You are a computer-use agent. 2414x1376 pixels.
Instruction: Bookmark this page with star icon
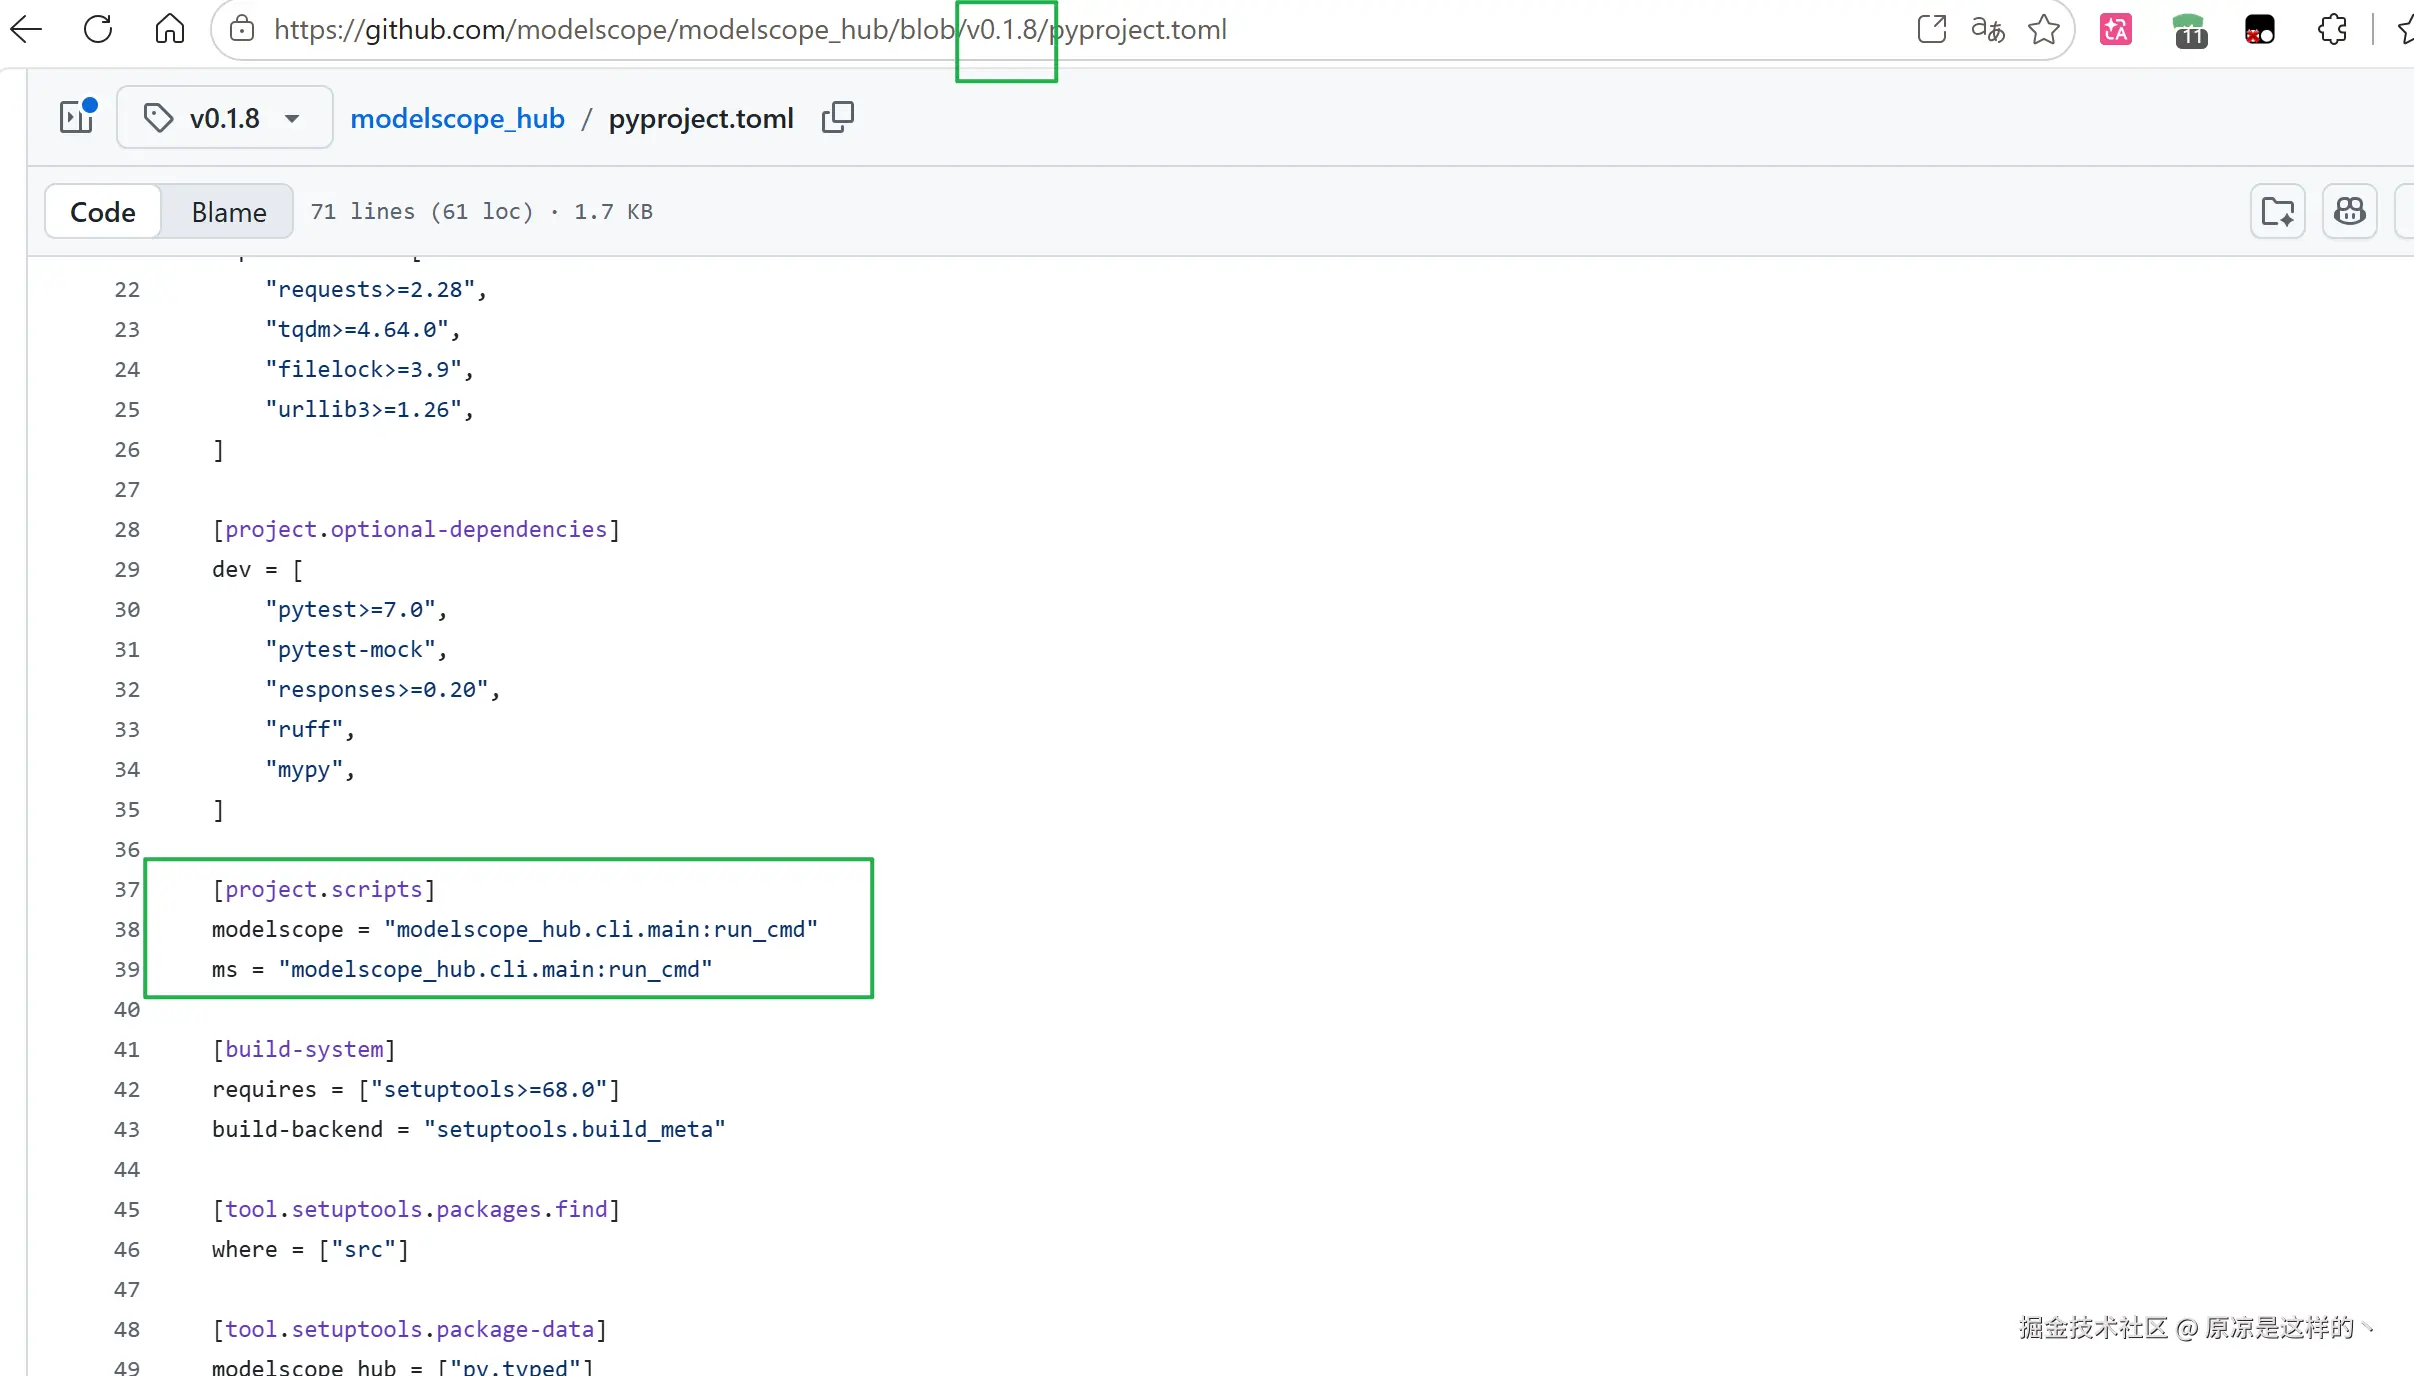2044,29
